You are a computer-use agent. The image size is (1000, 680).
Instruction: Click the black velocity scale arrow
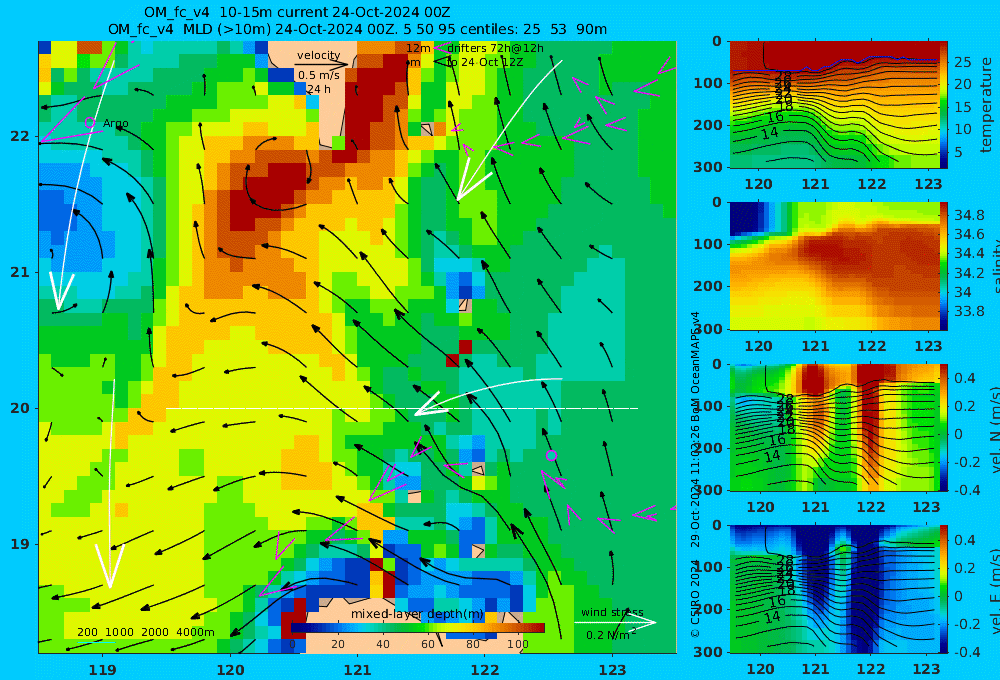pyautogui.click(x=321, y=64)
